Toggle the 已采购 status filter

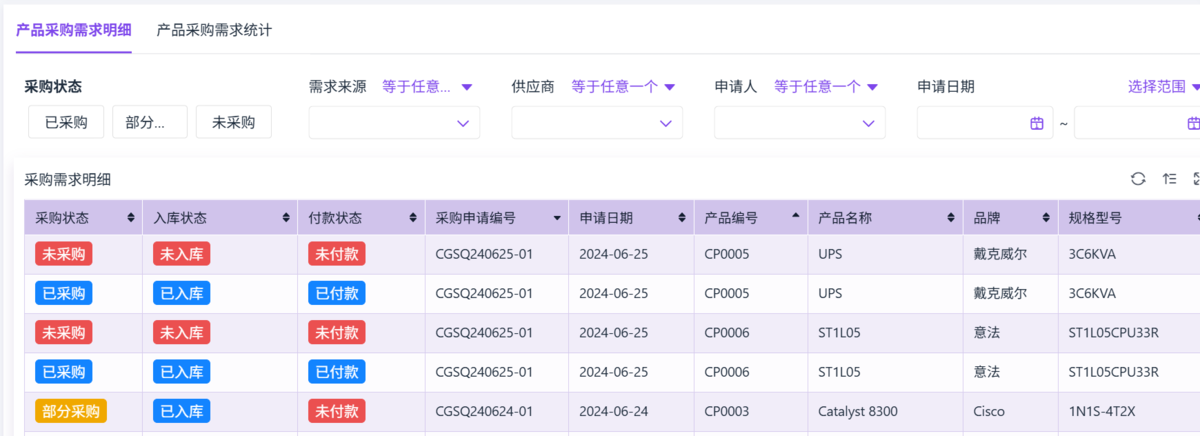pyautogui.click(x=66, y=122)
